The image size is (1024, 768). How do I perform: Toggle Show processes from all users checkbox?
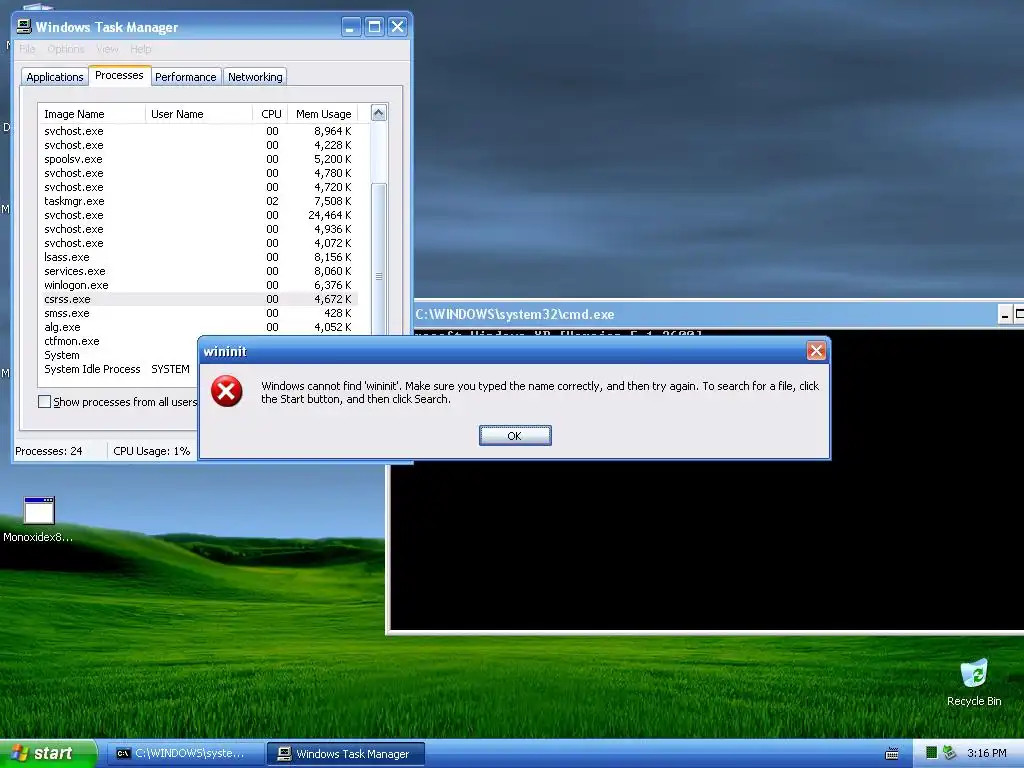44,402
